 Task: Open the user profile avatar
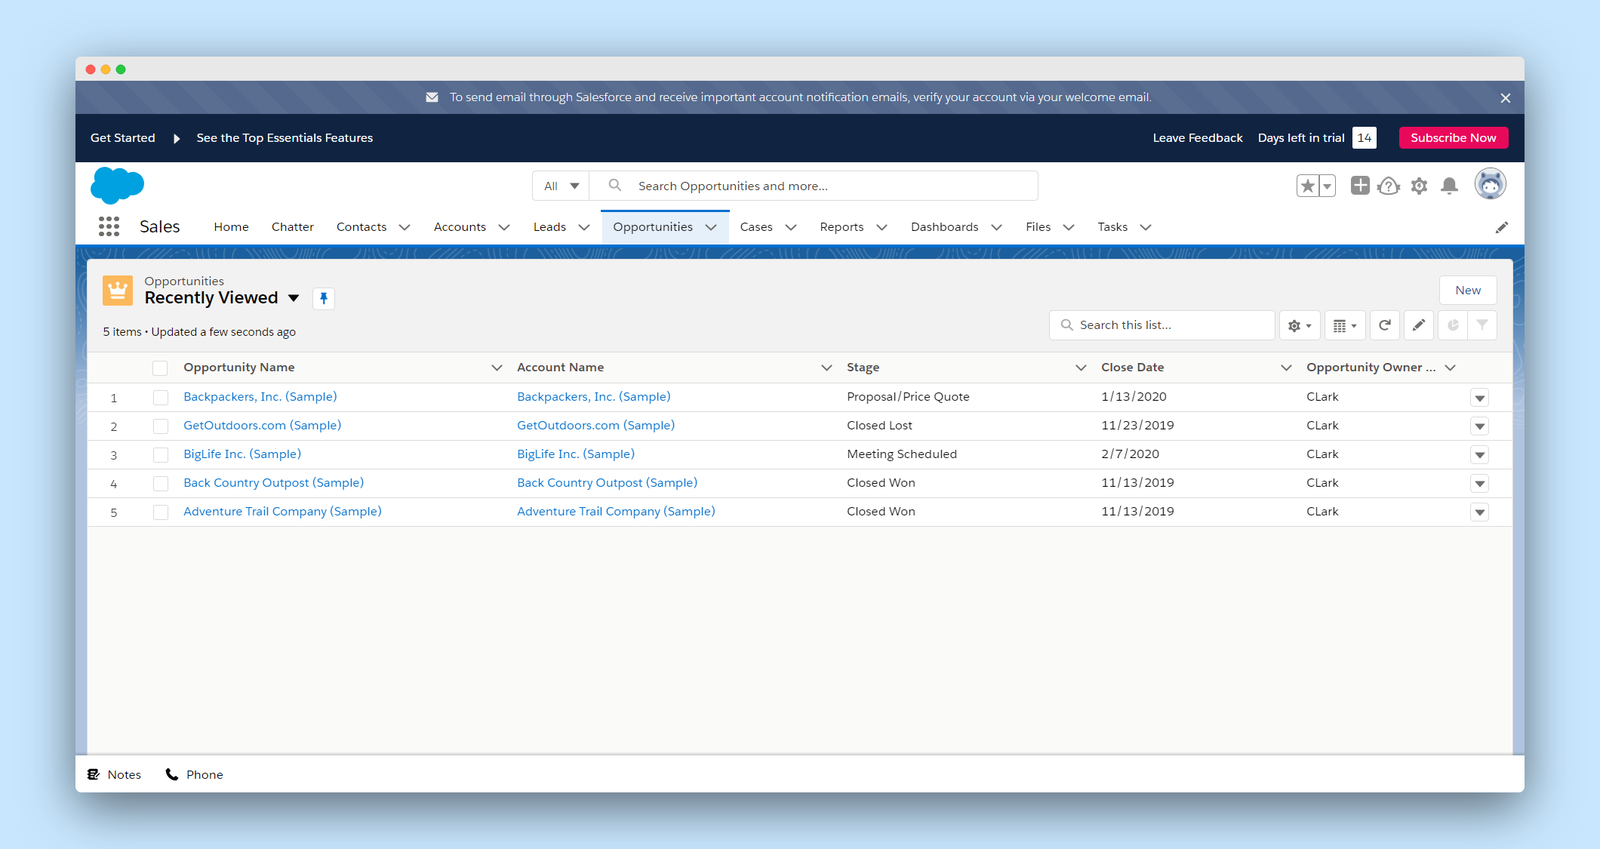coord(1490,184)
